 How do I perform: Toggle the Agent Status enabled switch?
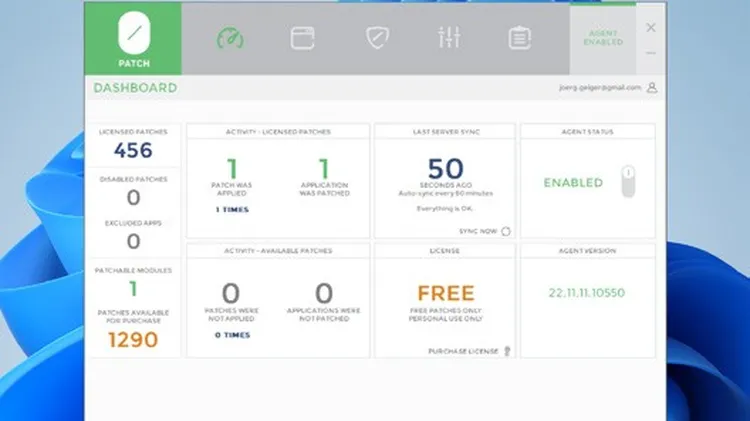pyautogui.click(x=627, y=182)
